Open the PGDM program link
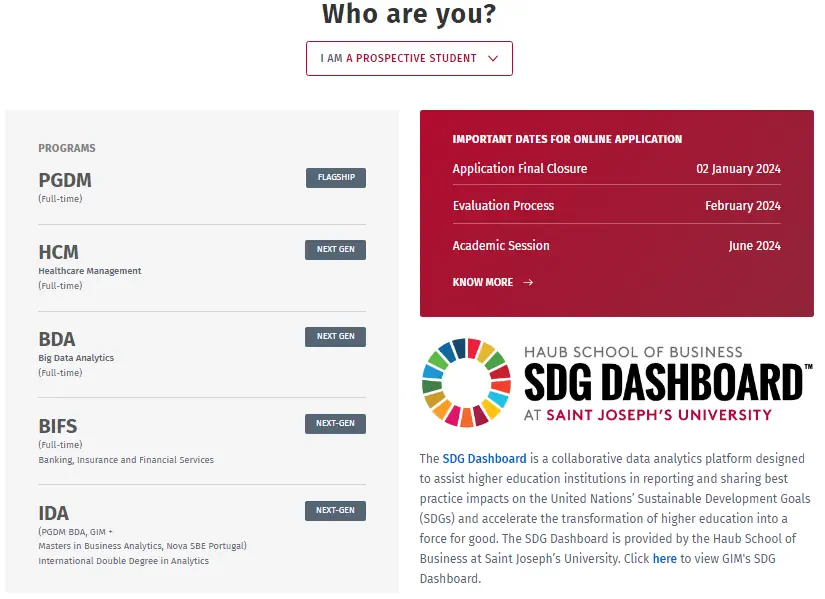Screen dimensions: 825x599 pyautogui.click(x=65, y=181)
